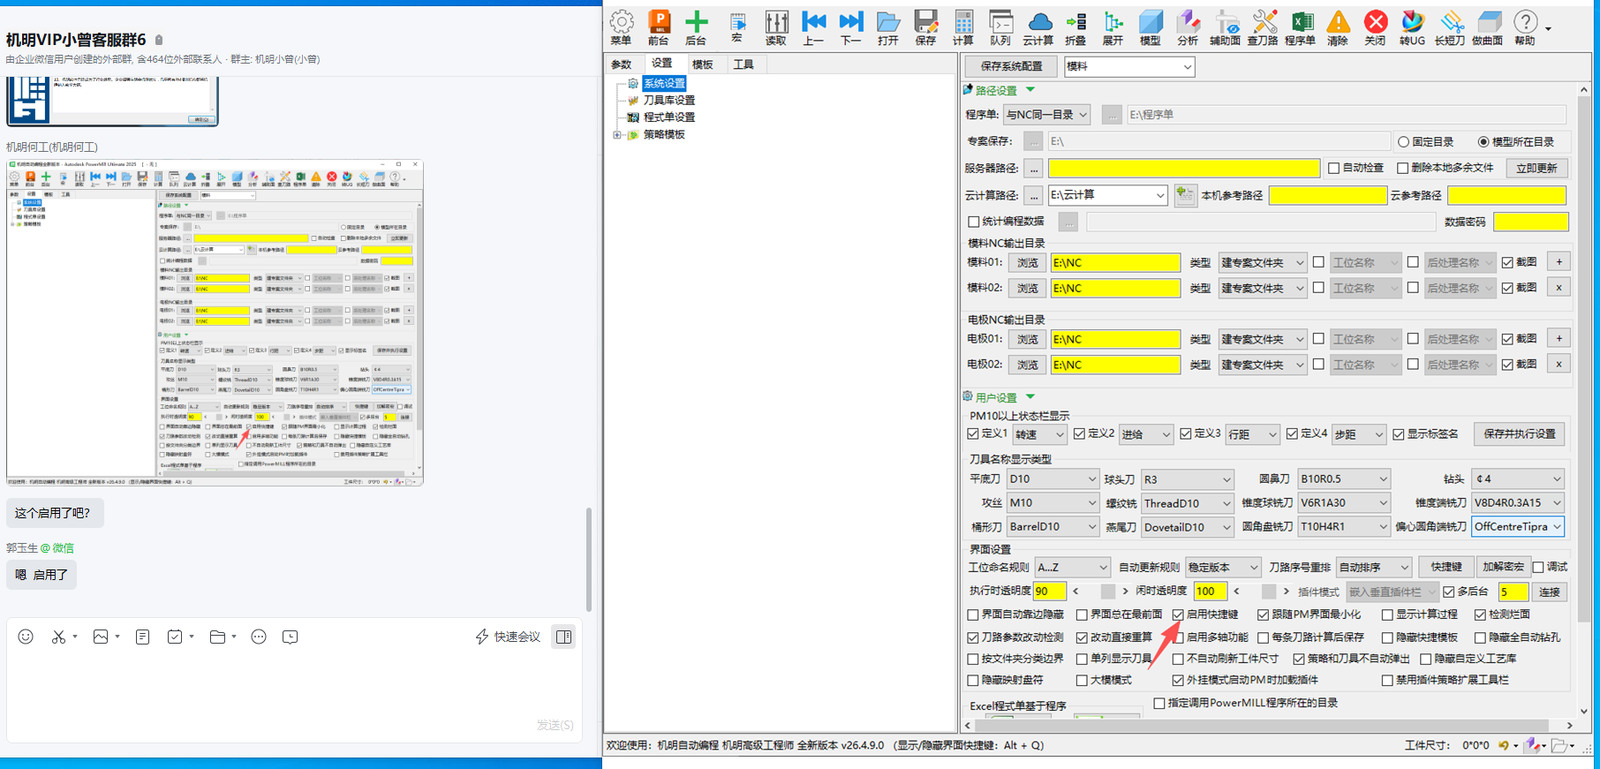Image resolution: width=1600 pixels, height=769 pixels.
Task: Click the green plus 后台 icon
Action: coord(696,27)
